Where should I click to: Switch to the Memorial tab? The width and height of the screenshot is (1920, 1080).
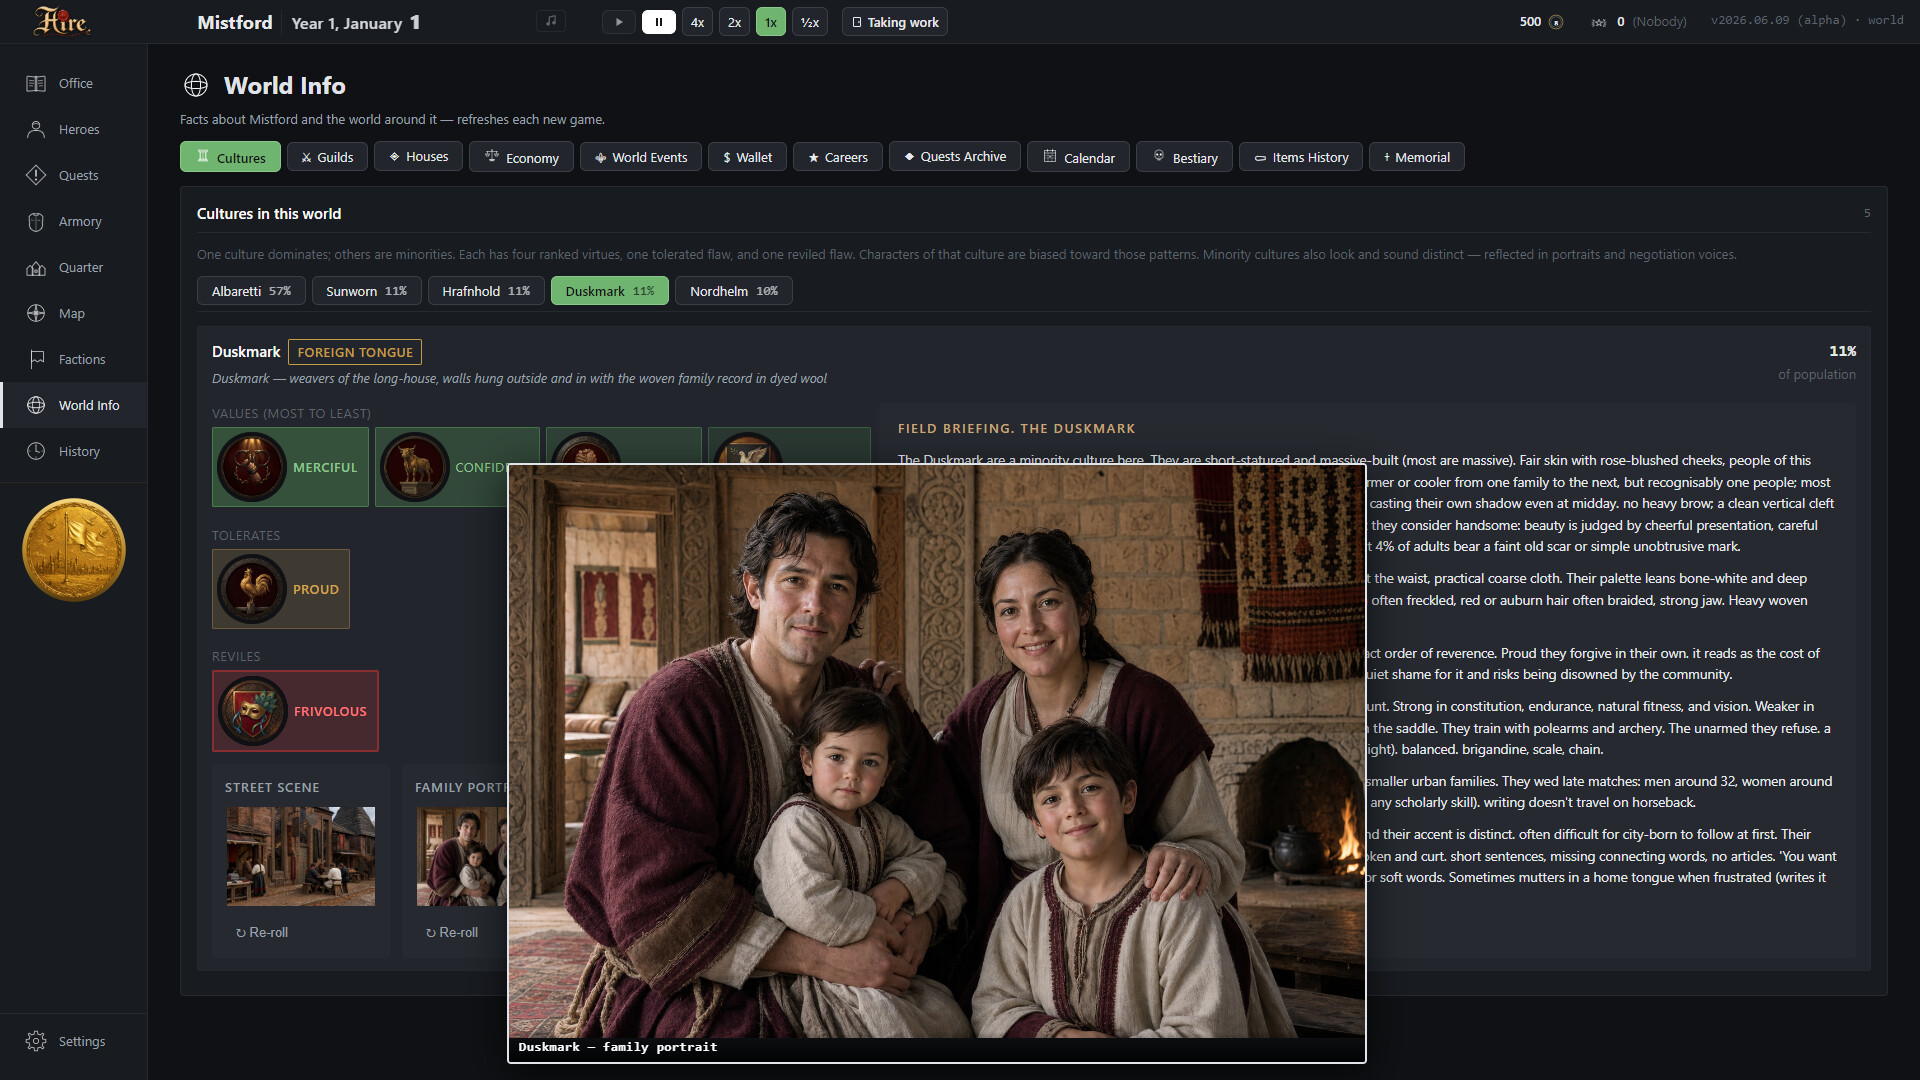[1417, 157]
